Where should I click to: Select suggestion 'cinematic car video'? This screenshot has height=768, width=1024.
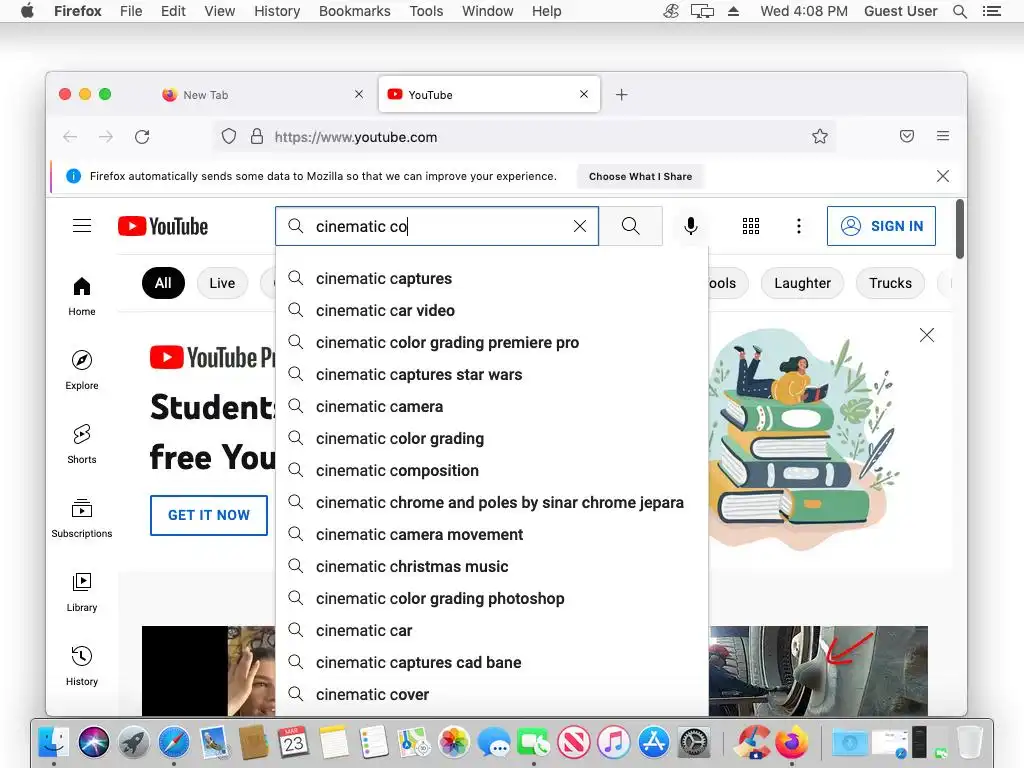tap(492, 310)
